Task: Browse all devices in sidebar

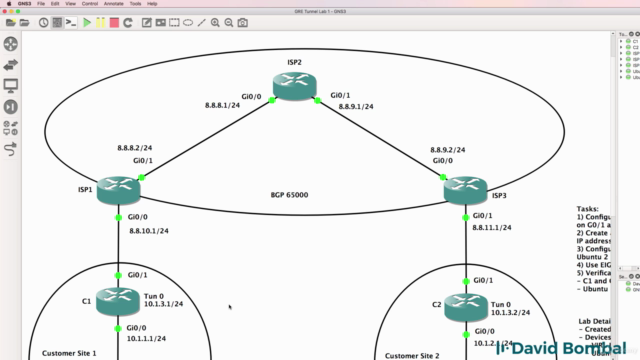Action: 11,128
